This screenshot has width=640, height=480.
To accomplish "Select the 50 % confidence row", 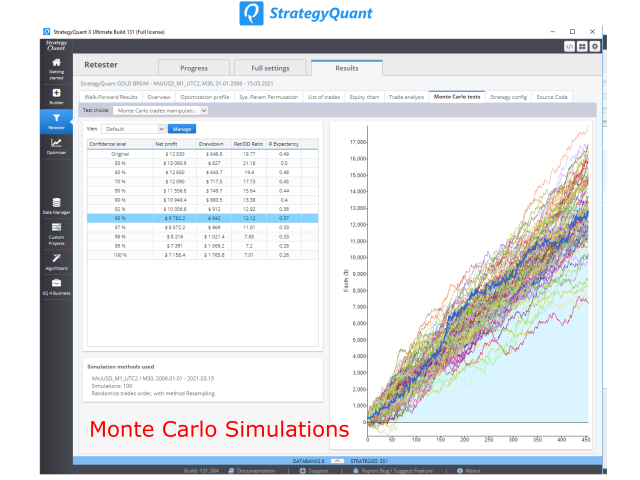I will (203, 163).
